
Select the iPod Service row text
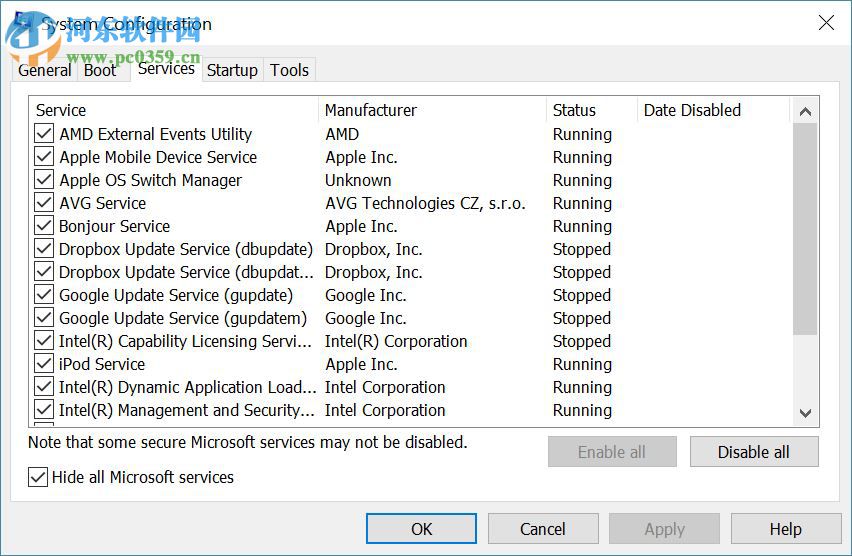point(102,364)
